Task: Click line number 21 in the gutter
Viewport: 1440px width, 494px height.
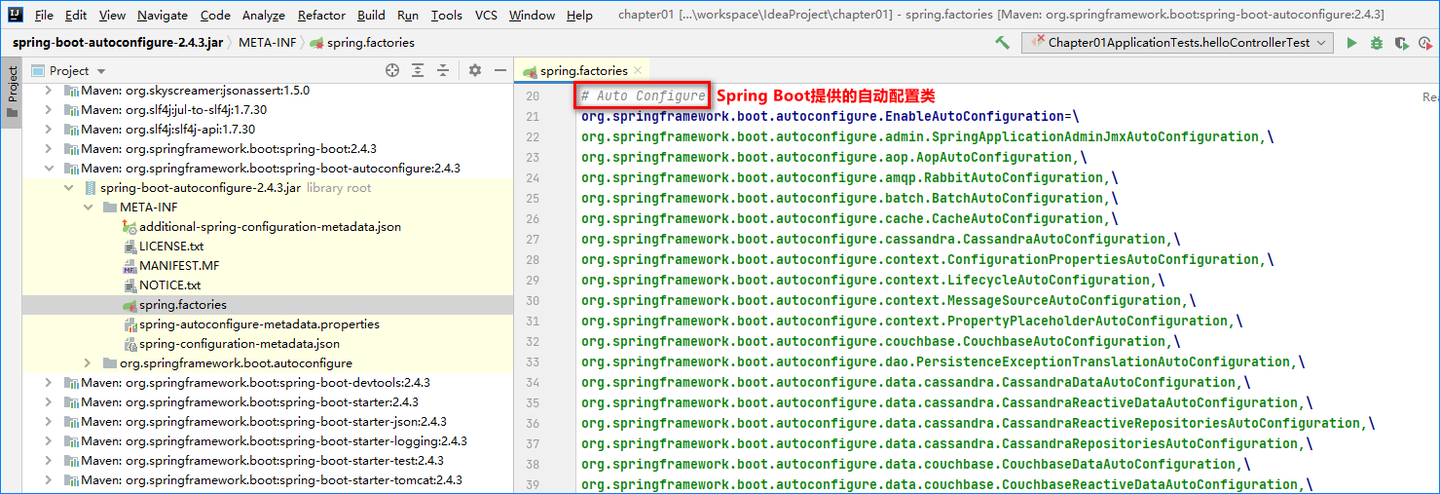Action: click(x=532, y=116)
